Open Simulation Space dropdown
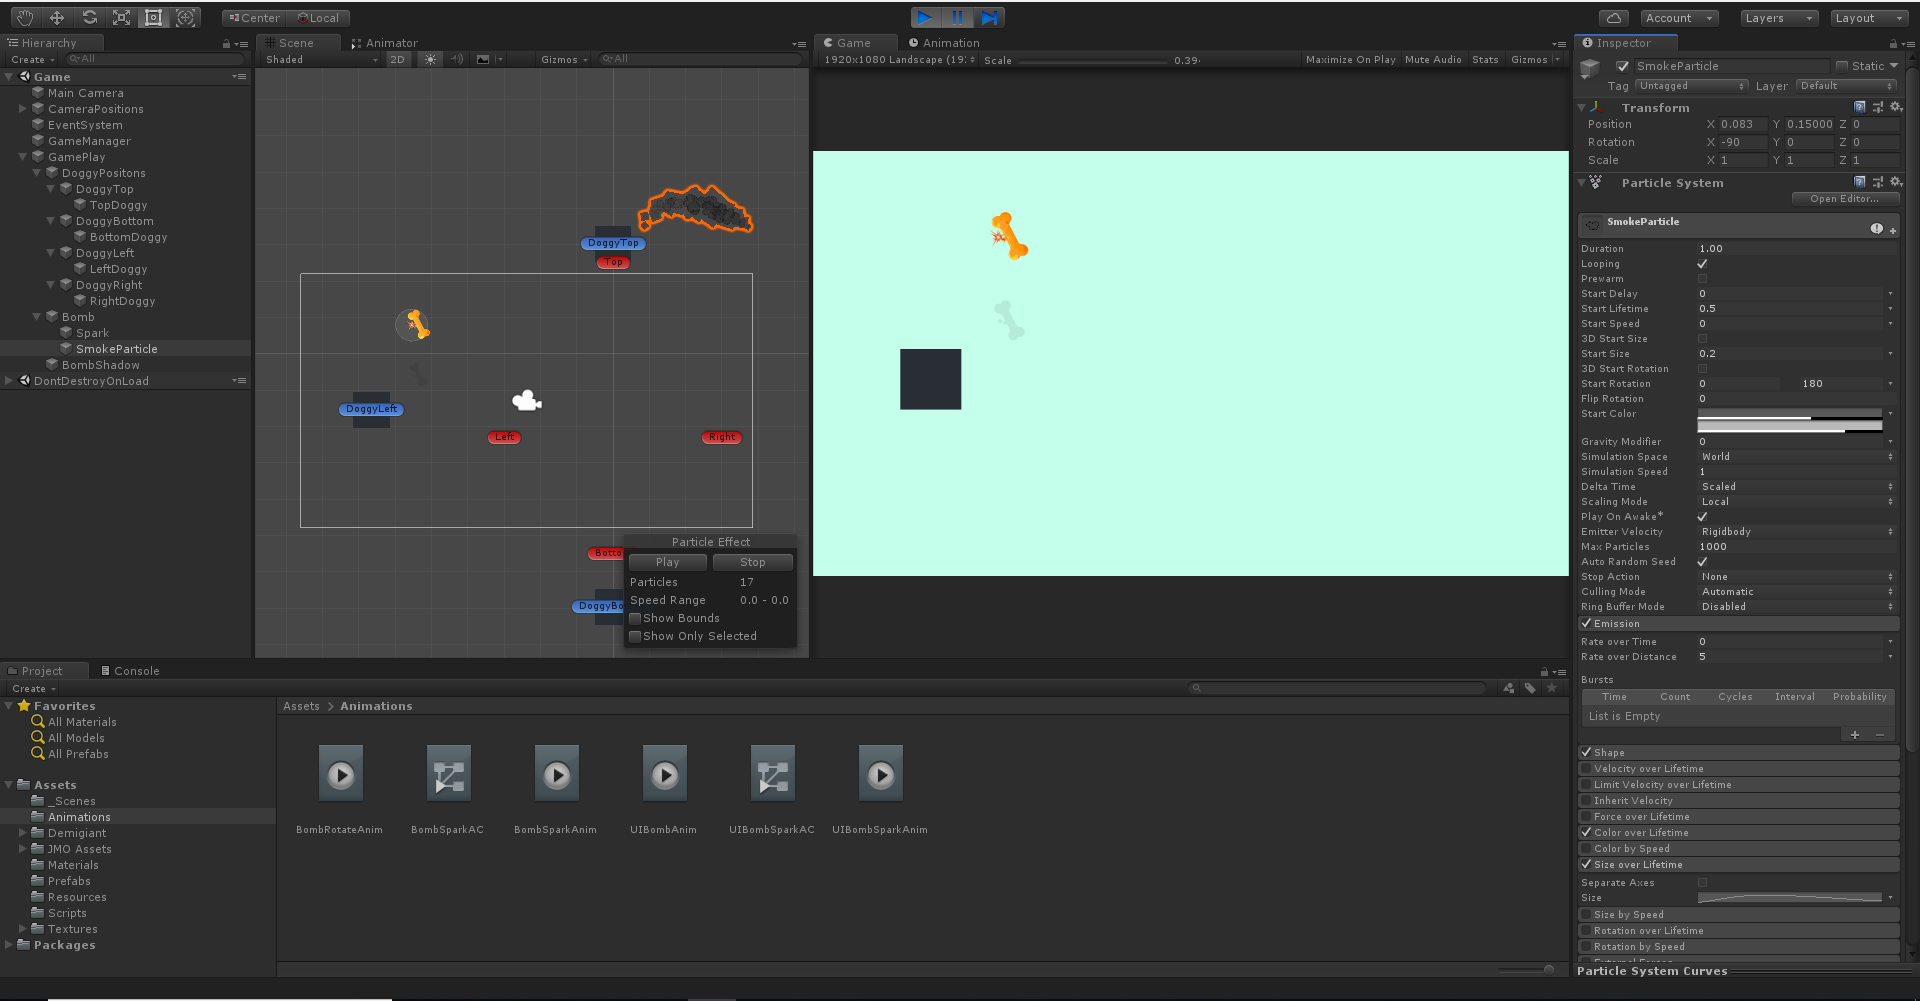The image size is (1920, 1001). (x=1796, y=457)
